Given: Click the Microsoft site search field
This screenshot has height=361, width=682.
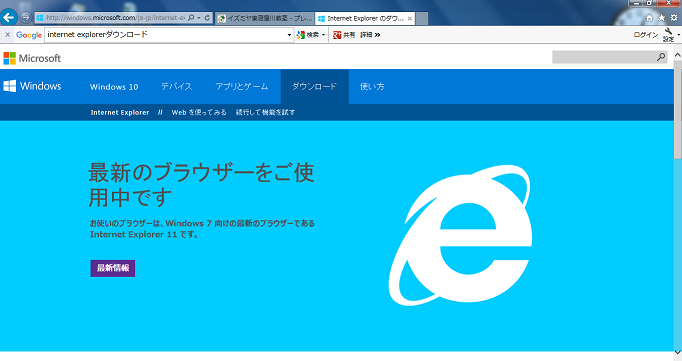Looking at the screenshot, I should [603, 57].
